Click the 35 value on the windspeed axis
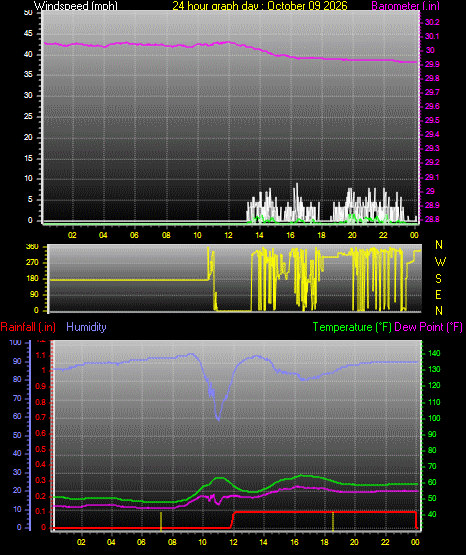Image resolution: width=466 pixels, height=555 pixels. tap(28, 75)
